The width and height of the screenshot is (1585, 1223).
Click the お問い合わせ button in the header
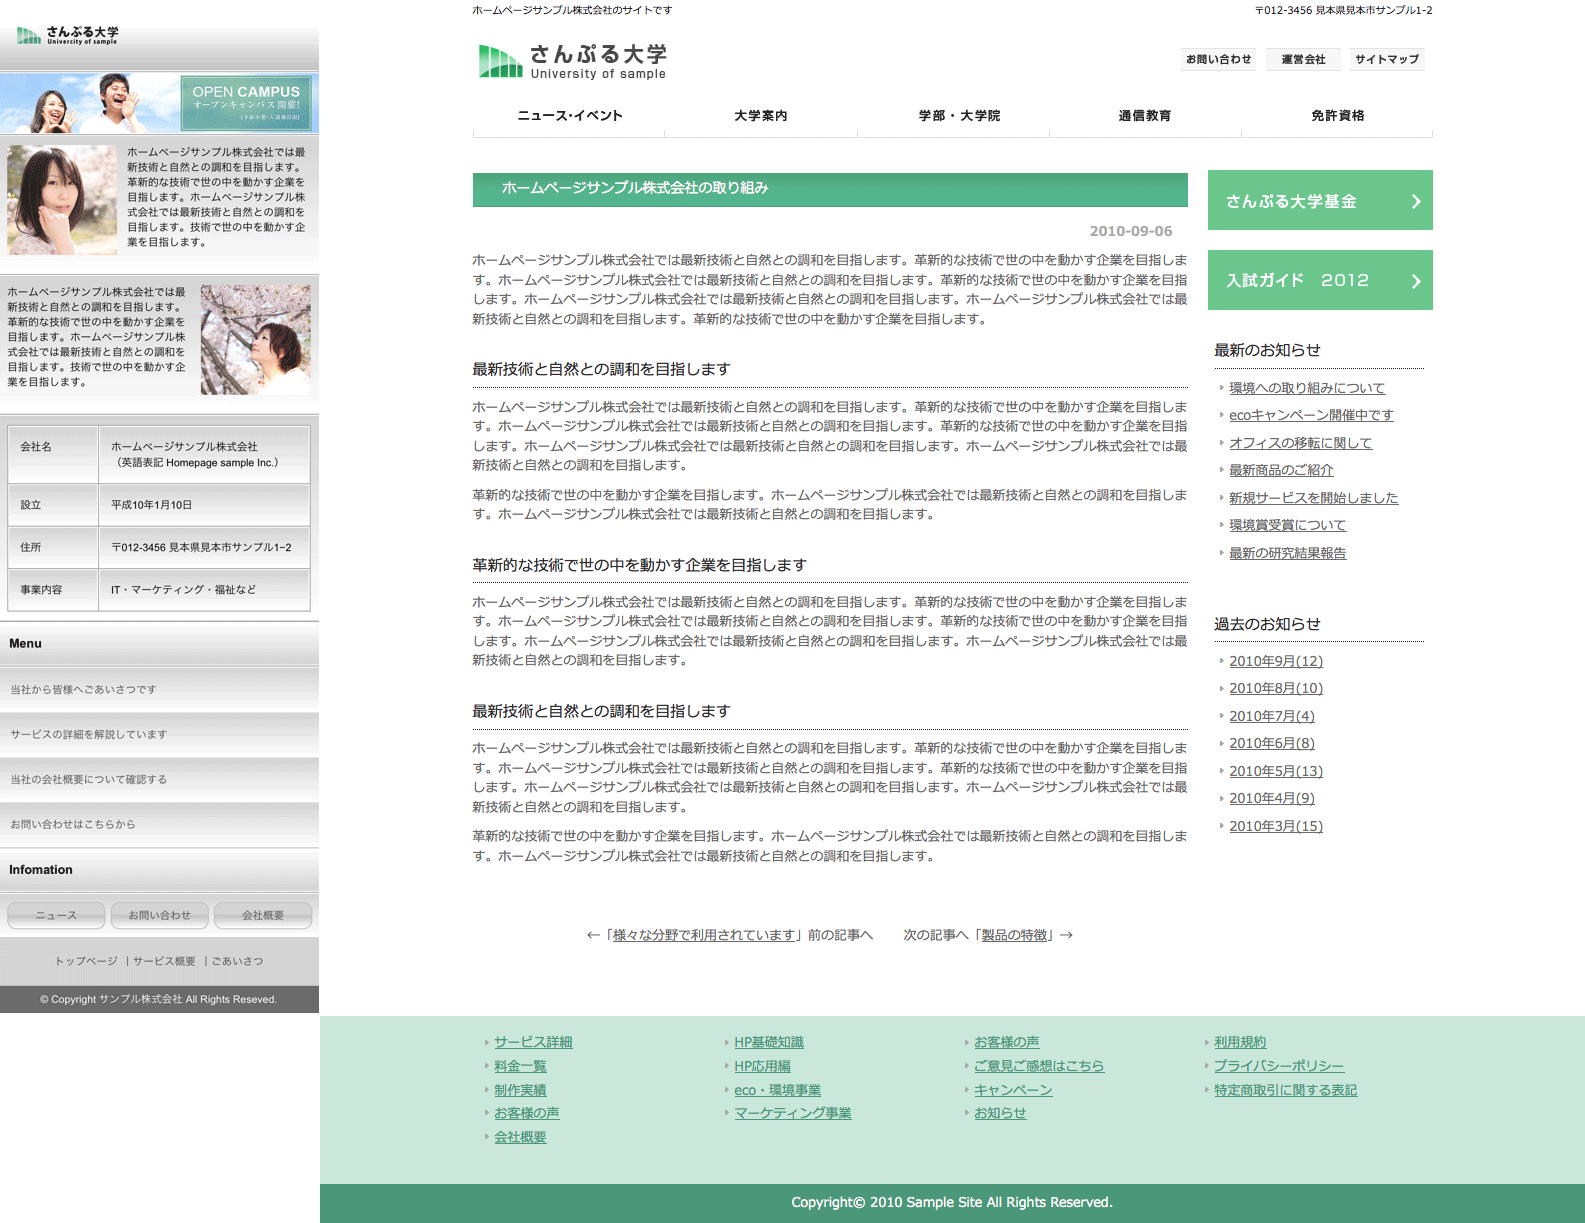[x=1218, y=59]
